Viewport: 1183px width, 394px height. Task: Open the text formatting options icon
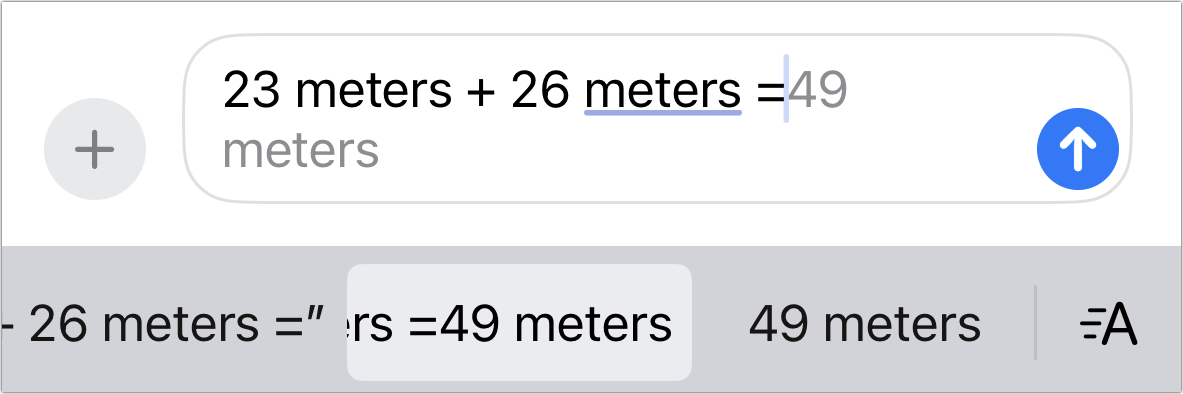pyautogui.click(x=1108, y=325)
